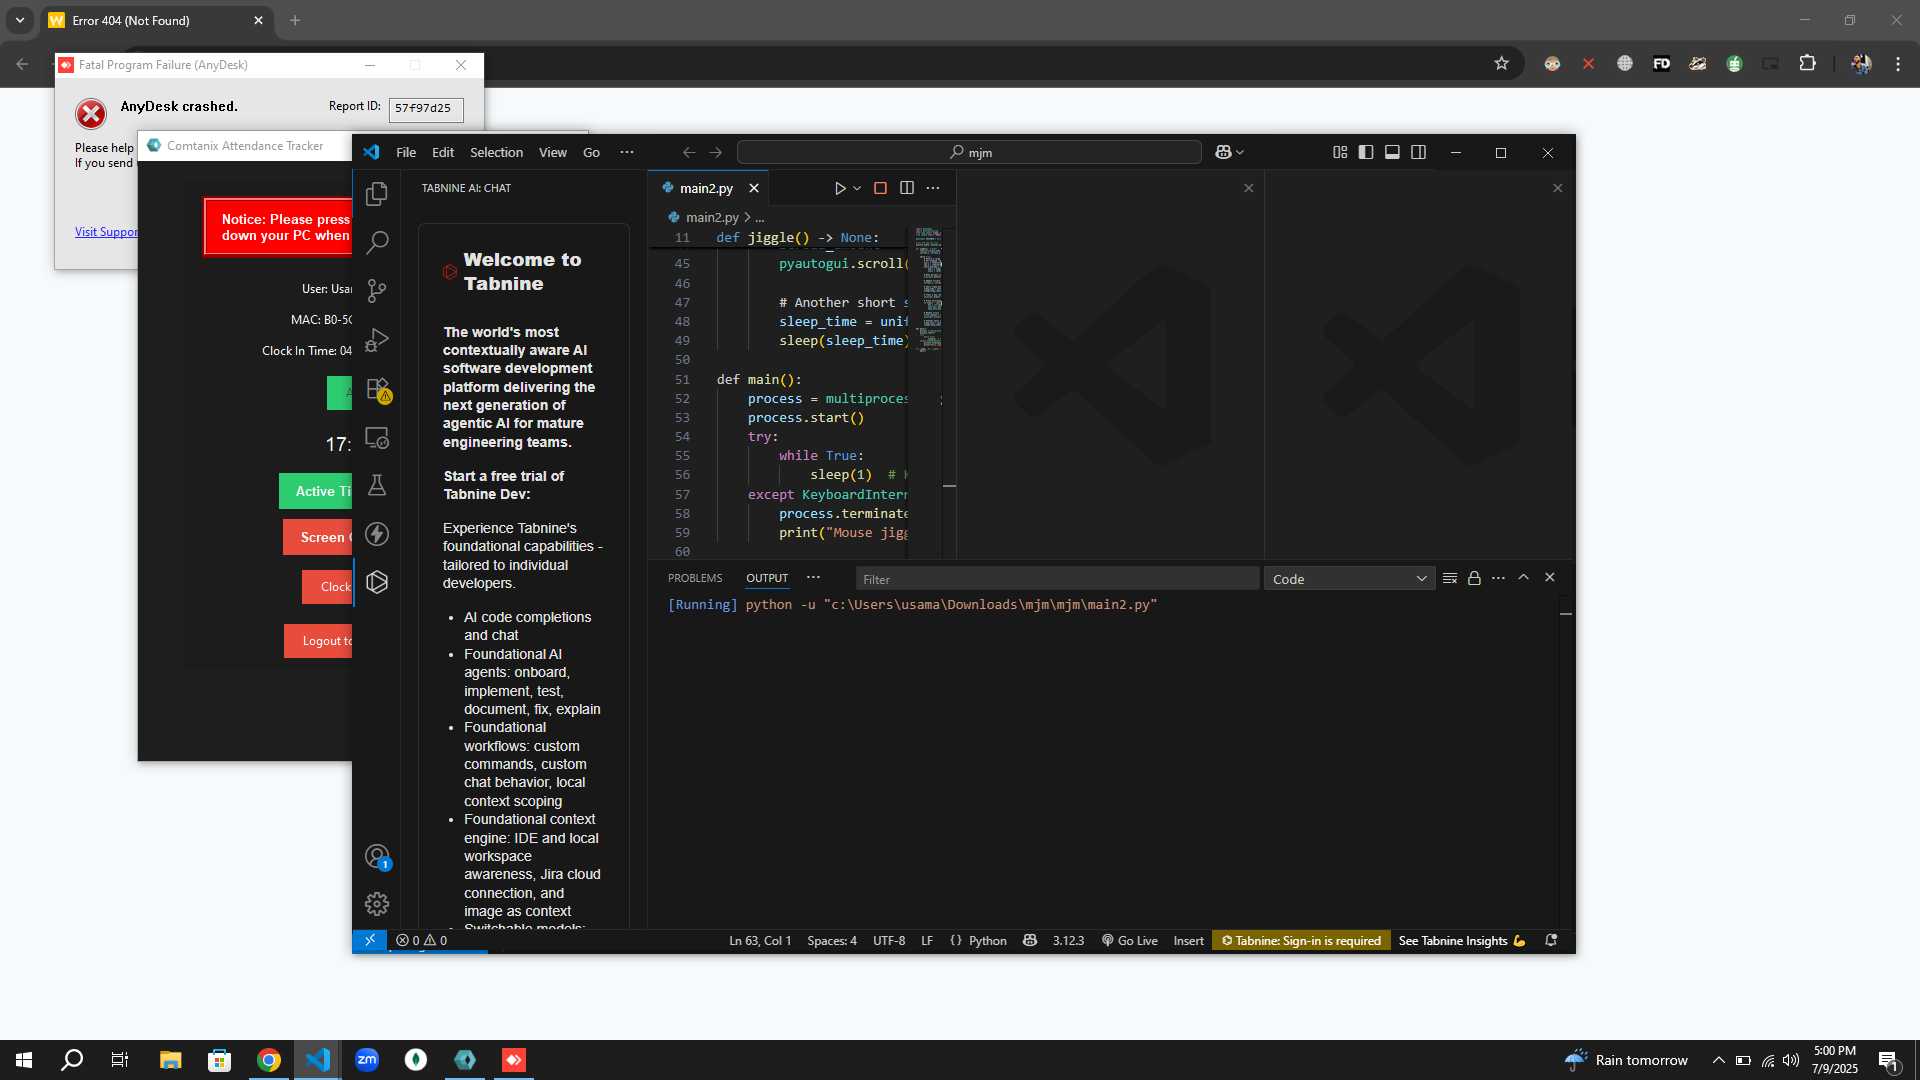Close the output panel
1920x1080 pixels.
point(1550,577)
